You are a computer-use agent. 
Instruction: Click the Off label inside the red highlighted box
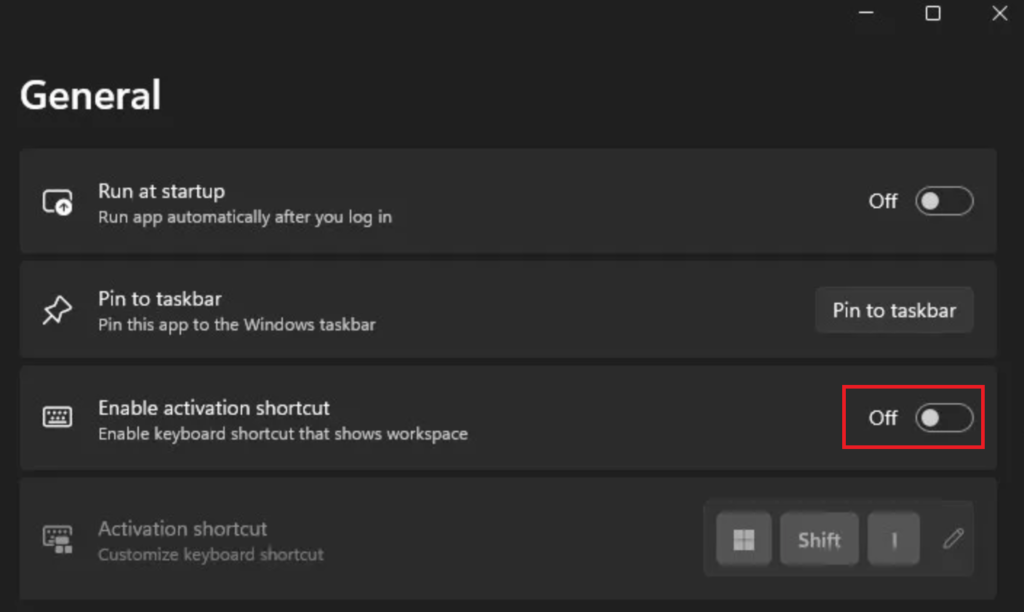tap(883, 418)
